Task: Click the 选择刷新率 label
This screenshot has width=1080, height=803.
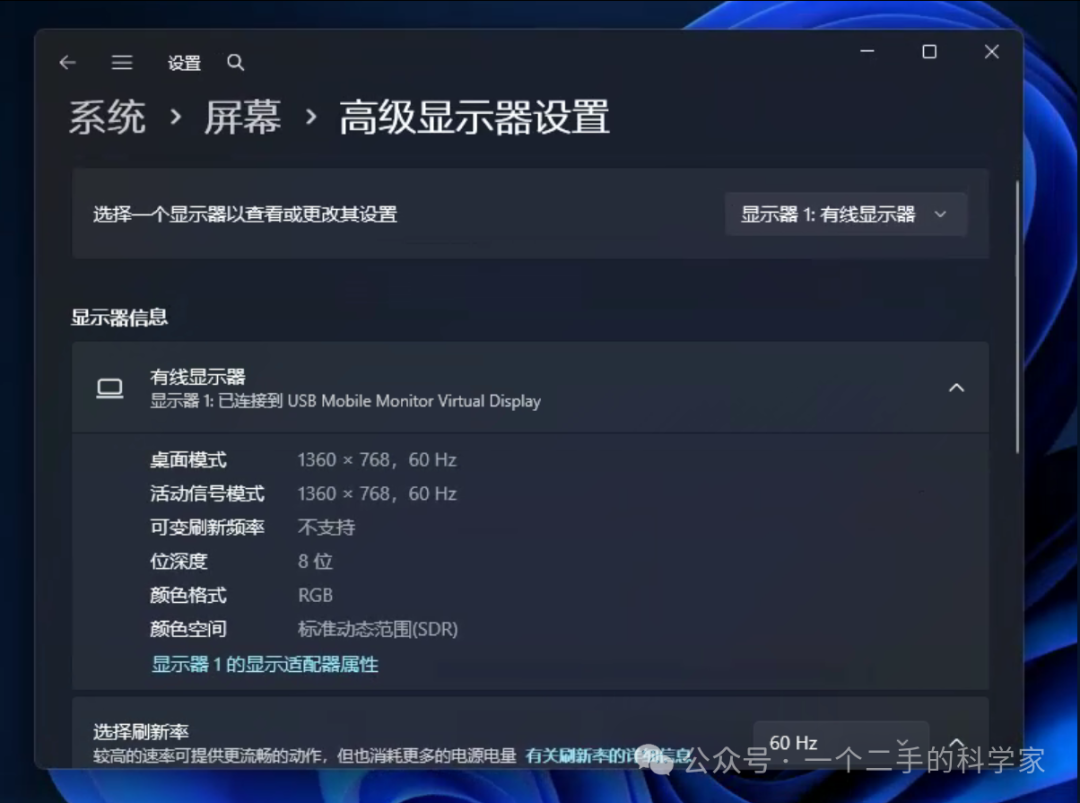Action: click(x=141, y=731)
